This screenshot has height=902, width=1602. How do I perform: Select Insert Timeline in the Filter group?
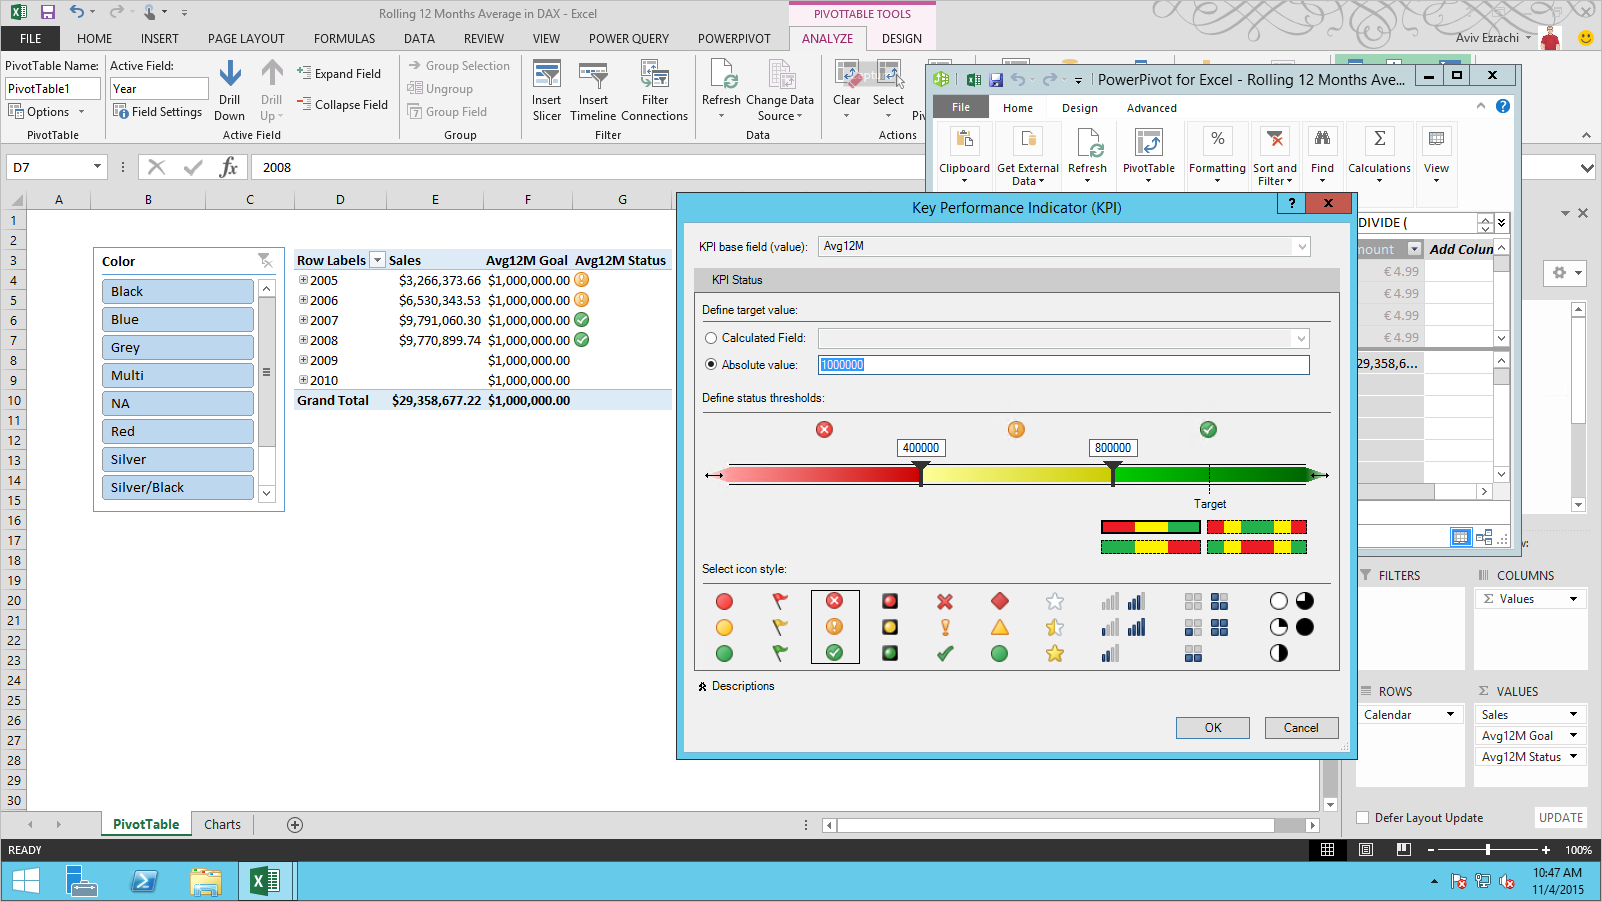click(593, 90)
